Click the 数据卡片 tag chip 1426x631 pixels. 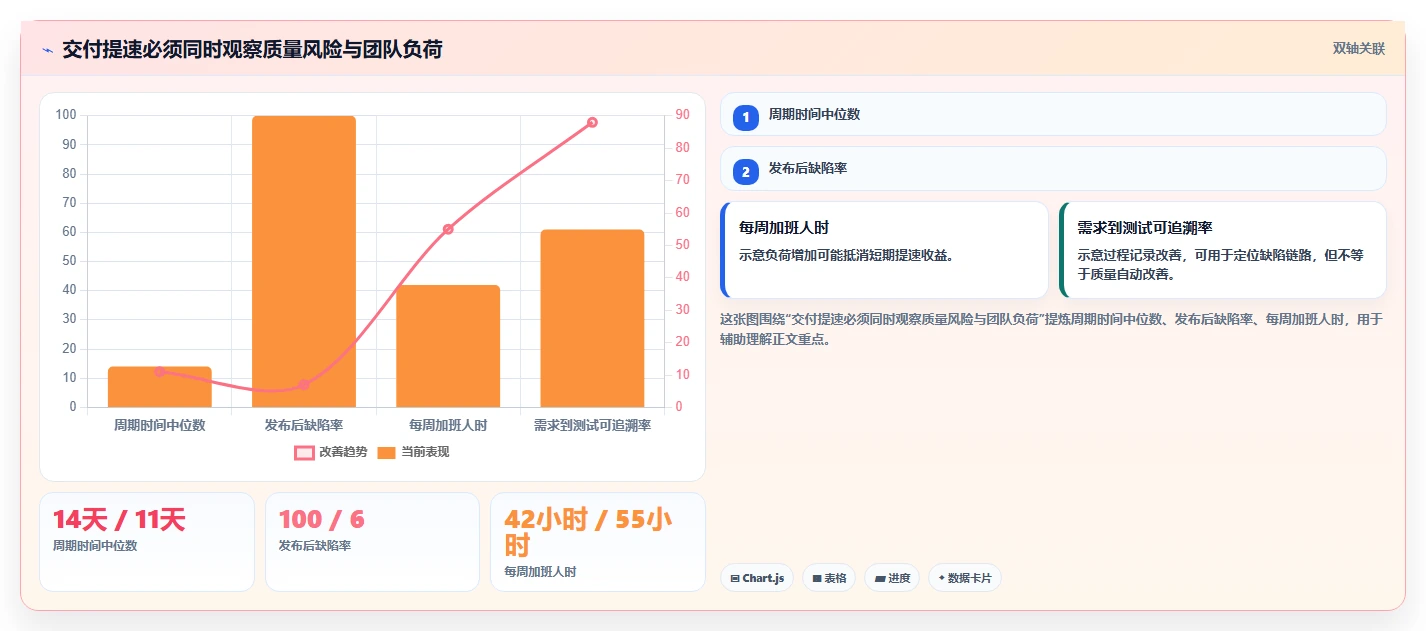(965, 578)
